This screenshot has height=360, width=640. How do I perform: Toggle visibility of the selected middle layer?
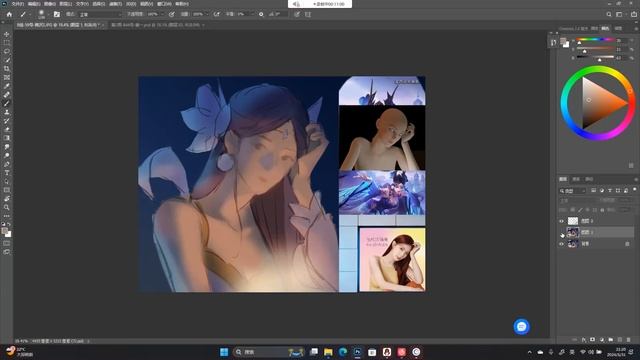561,232
